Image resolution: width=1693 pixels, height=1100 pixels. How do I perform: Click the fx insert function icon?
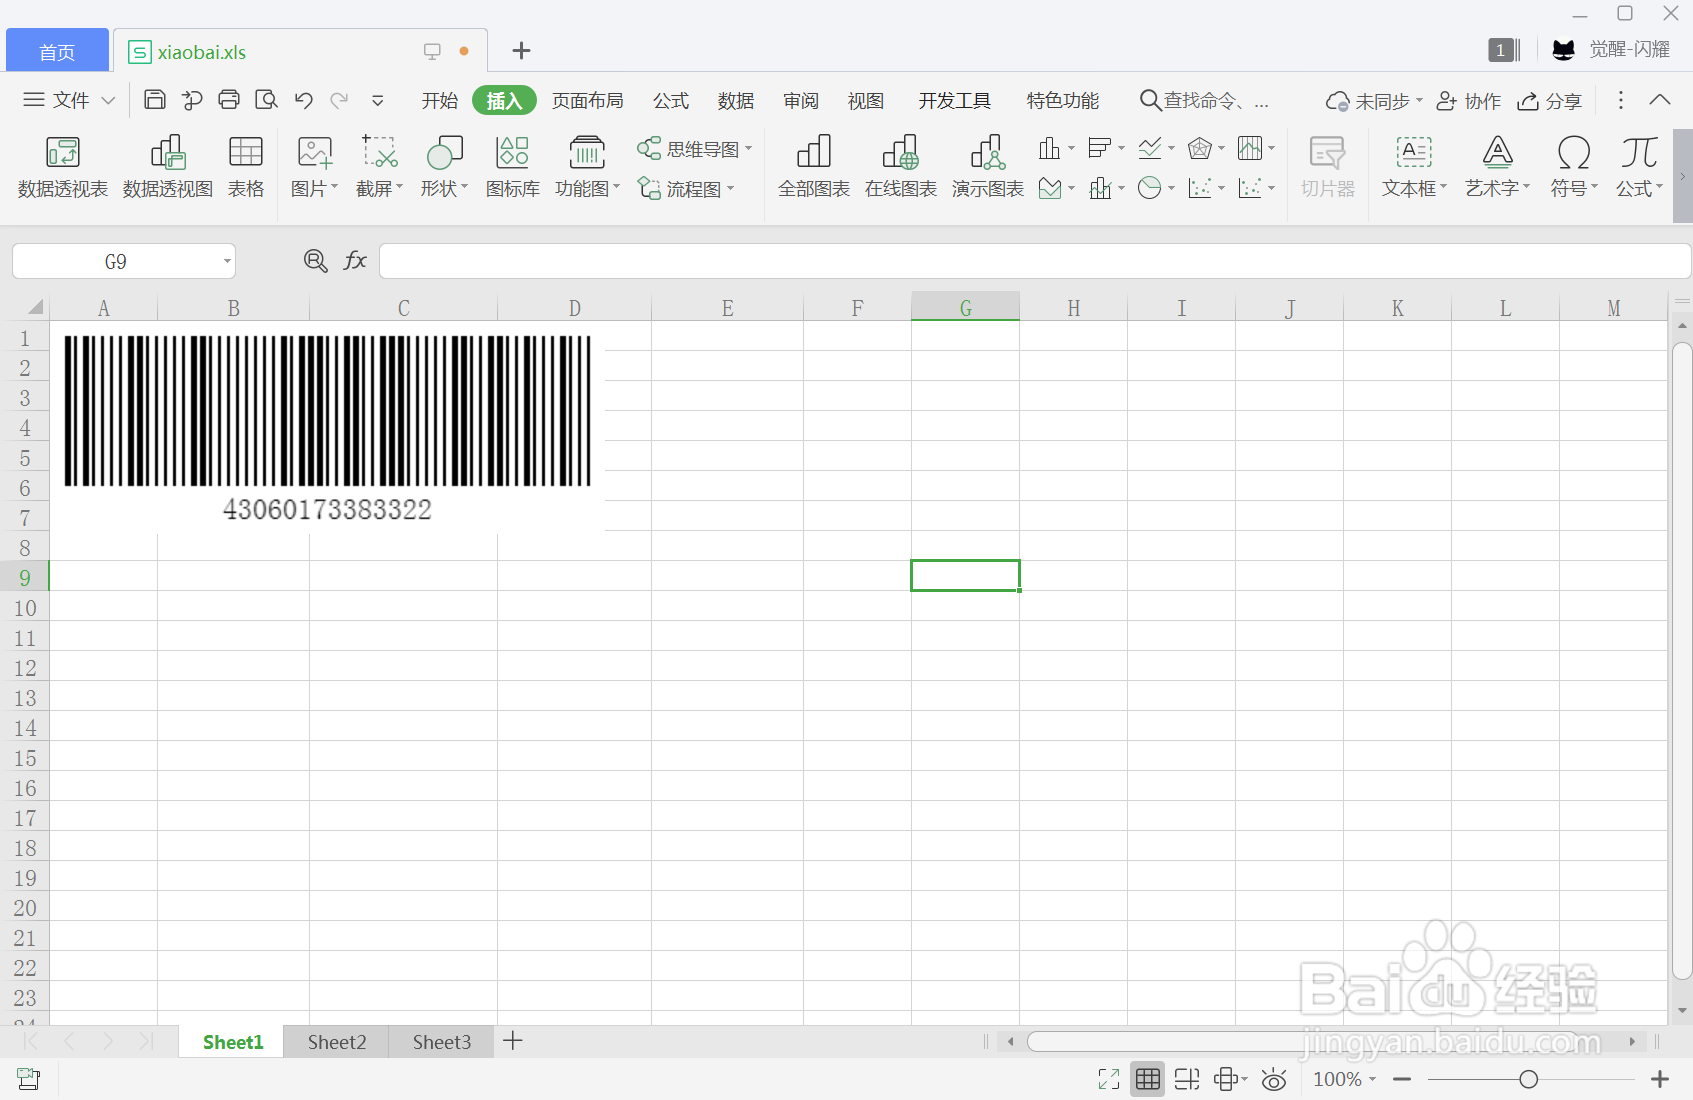click(x=355, y=261)
